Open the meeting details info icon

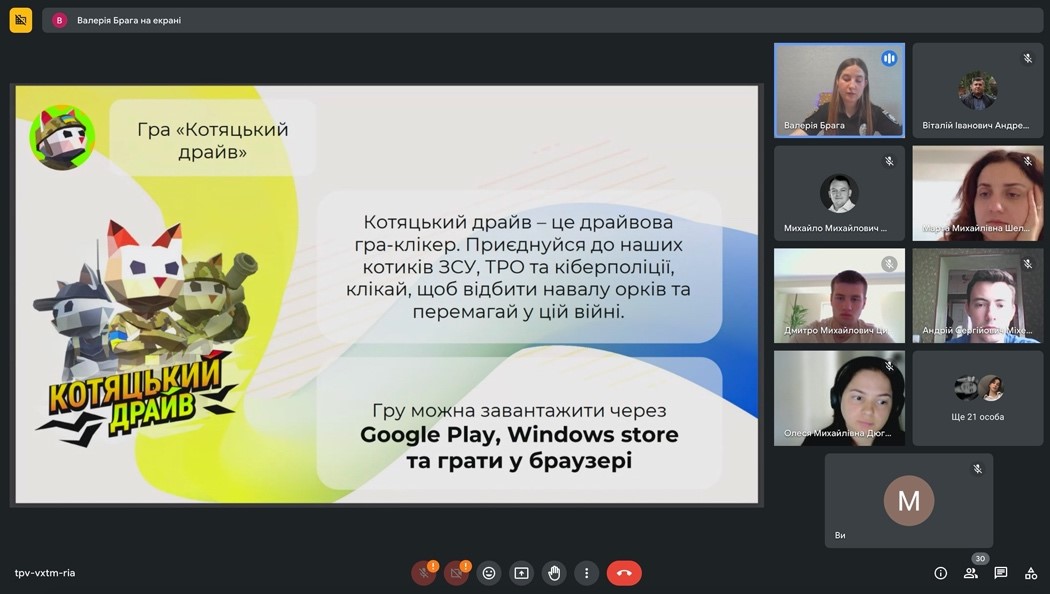pos(940,573)
